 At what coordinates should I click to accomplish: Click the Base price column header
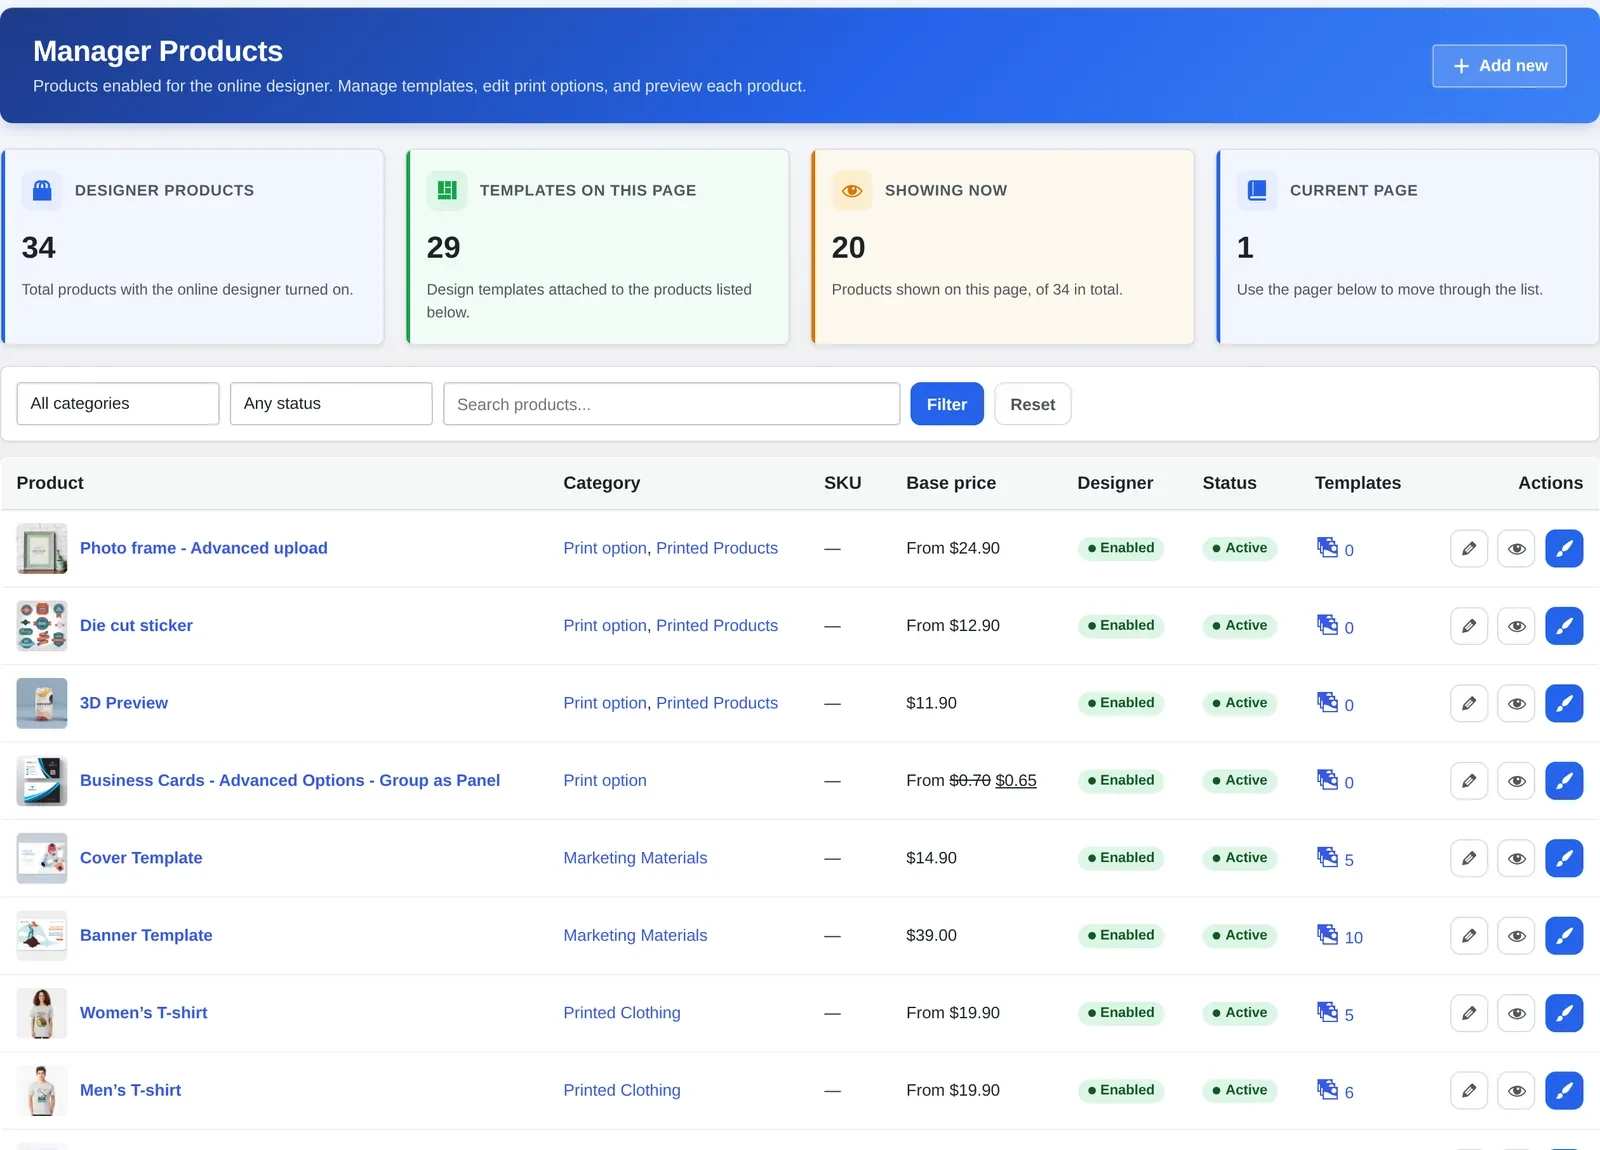coord(951,483)
